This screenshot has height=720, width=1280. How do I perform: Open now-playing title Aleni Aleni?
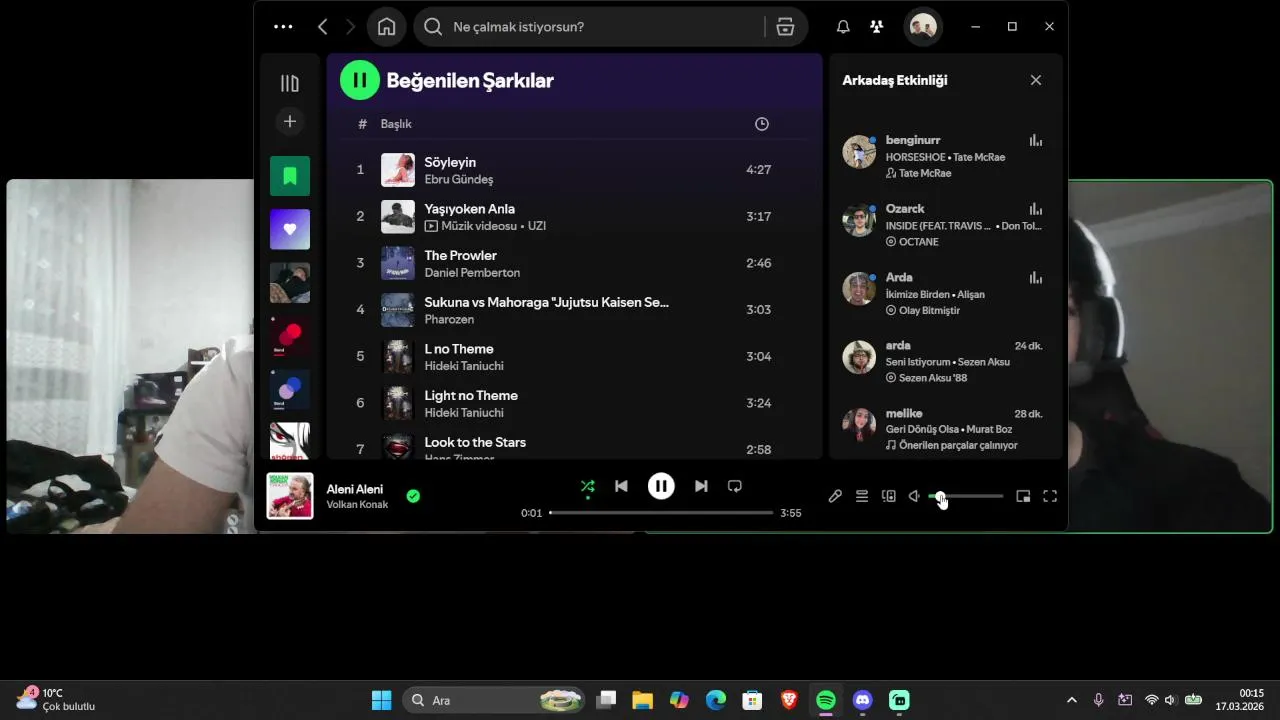point(355,489)
